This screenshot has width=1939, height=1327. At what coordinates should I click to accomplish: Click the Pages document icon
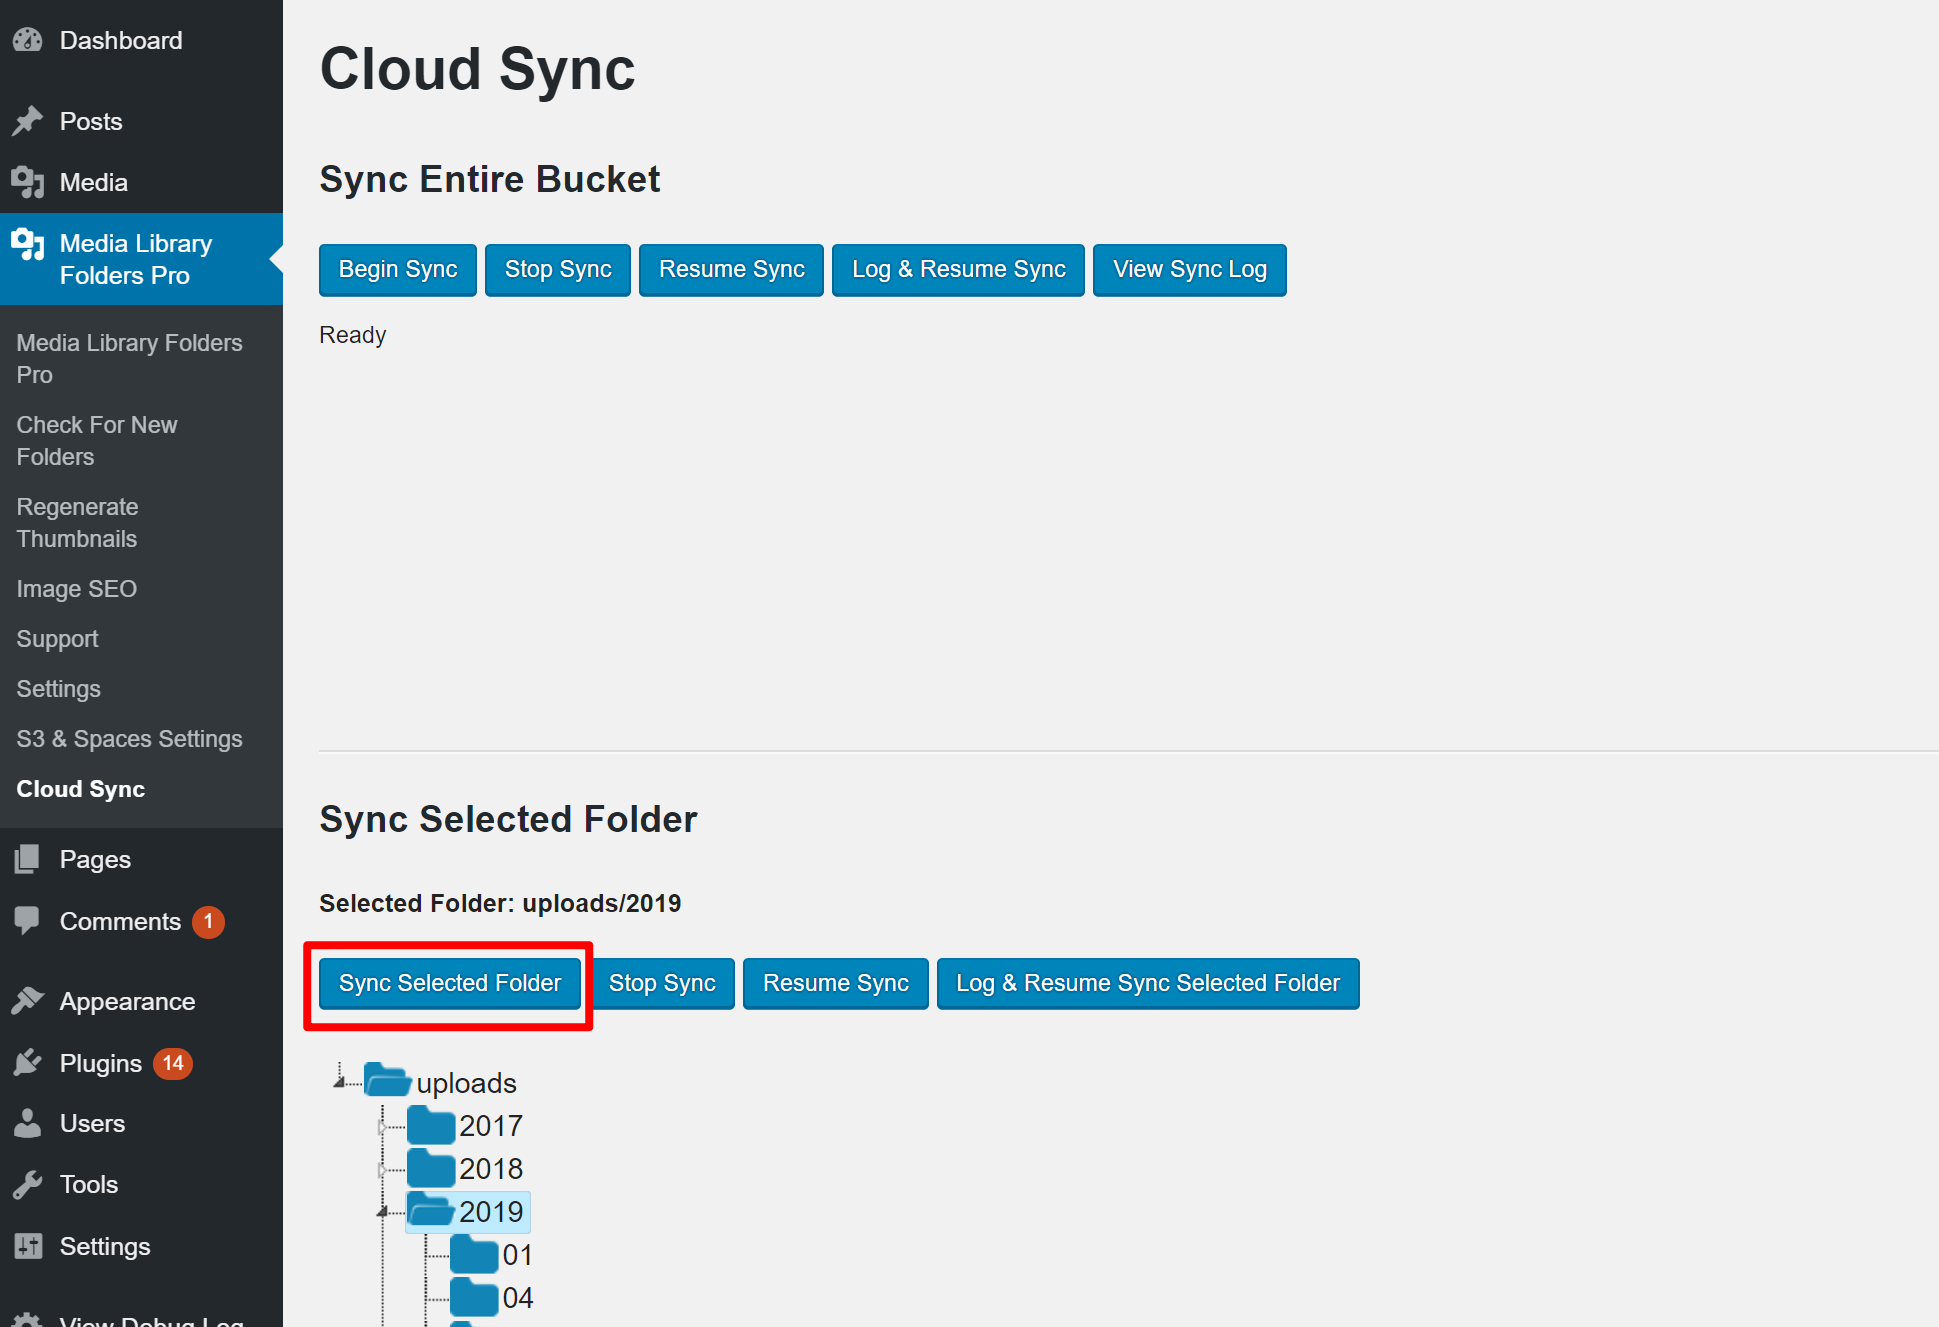coord(27,858)
